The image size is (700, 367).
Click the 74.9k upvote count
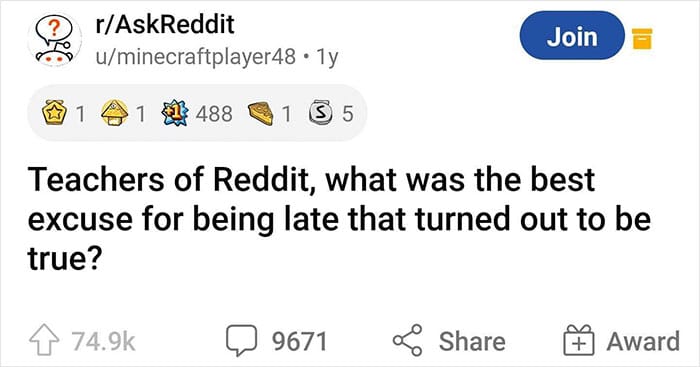[104, 342]
